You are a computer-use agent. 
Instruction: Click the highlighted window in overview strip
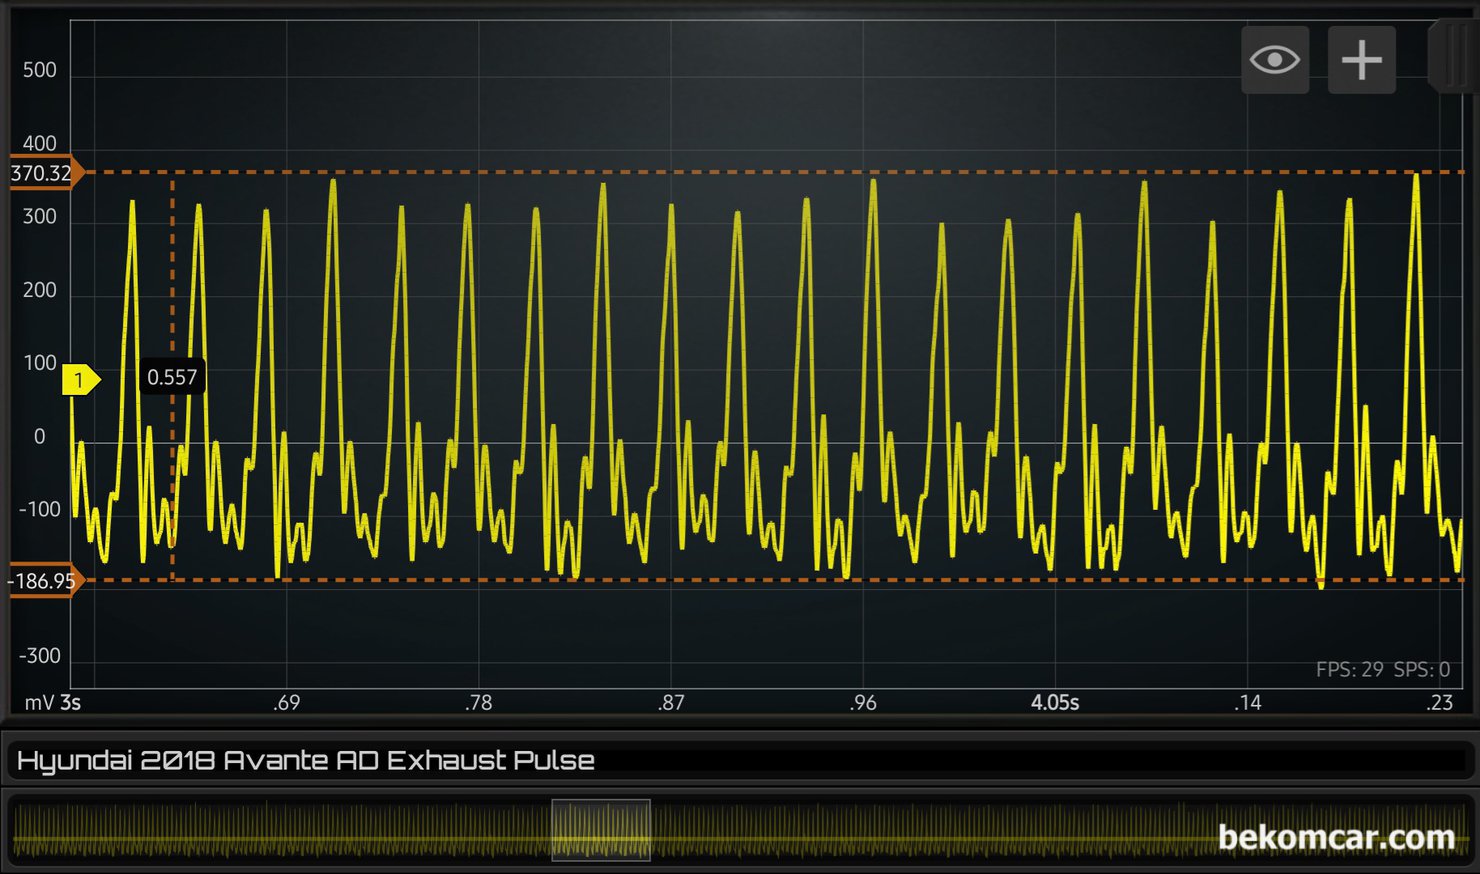[601, 830]
